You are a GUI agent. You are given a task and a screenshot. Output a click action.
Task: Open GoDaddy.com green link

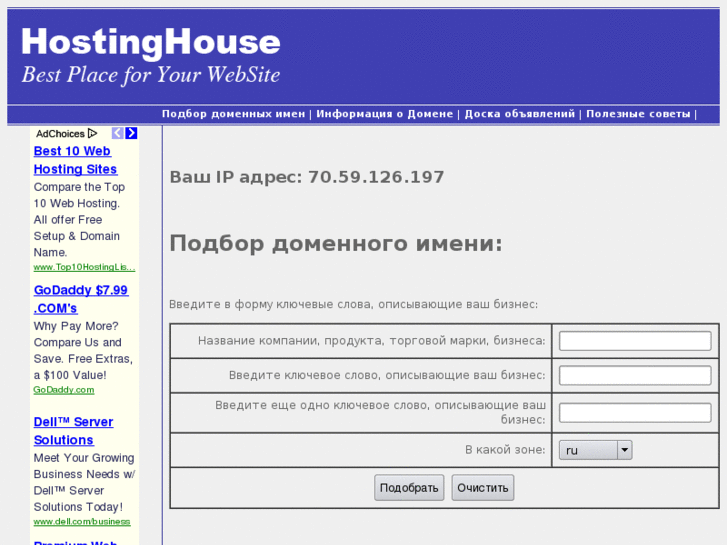pos(64,390)
